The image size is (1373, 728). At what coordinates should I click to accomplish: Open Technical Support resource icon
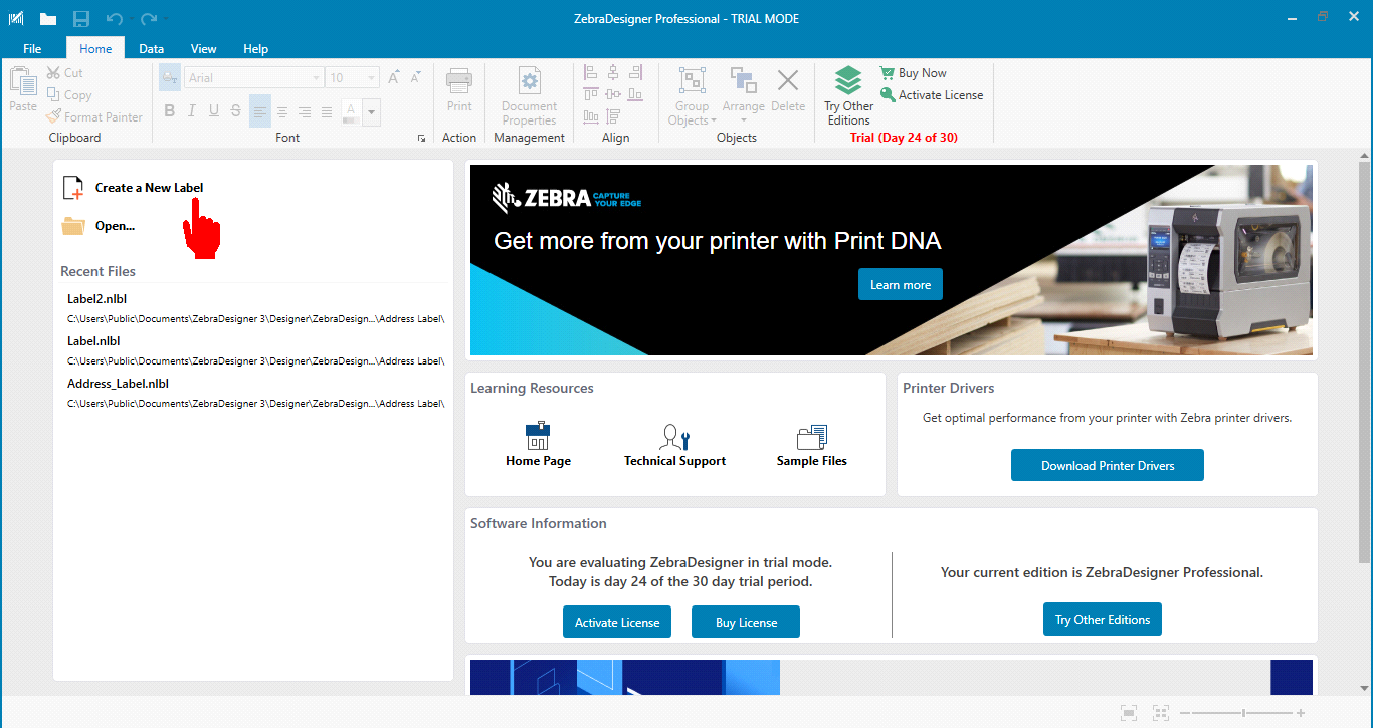tap(675, 437)
